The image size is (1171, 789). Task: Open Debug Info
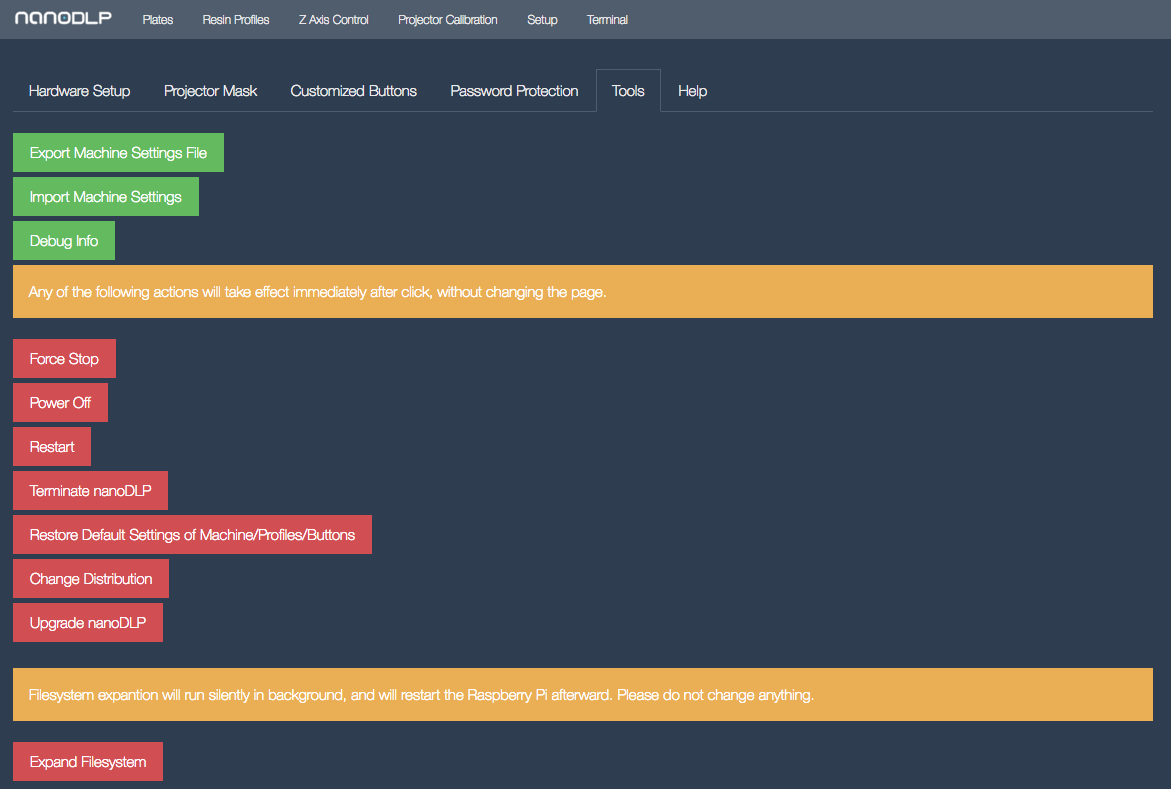63,241
